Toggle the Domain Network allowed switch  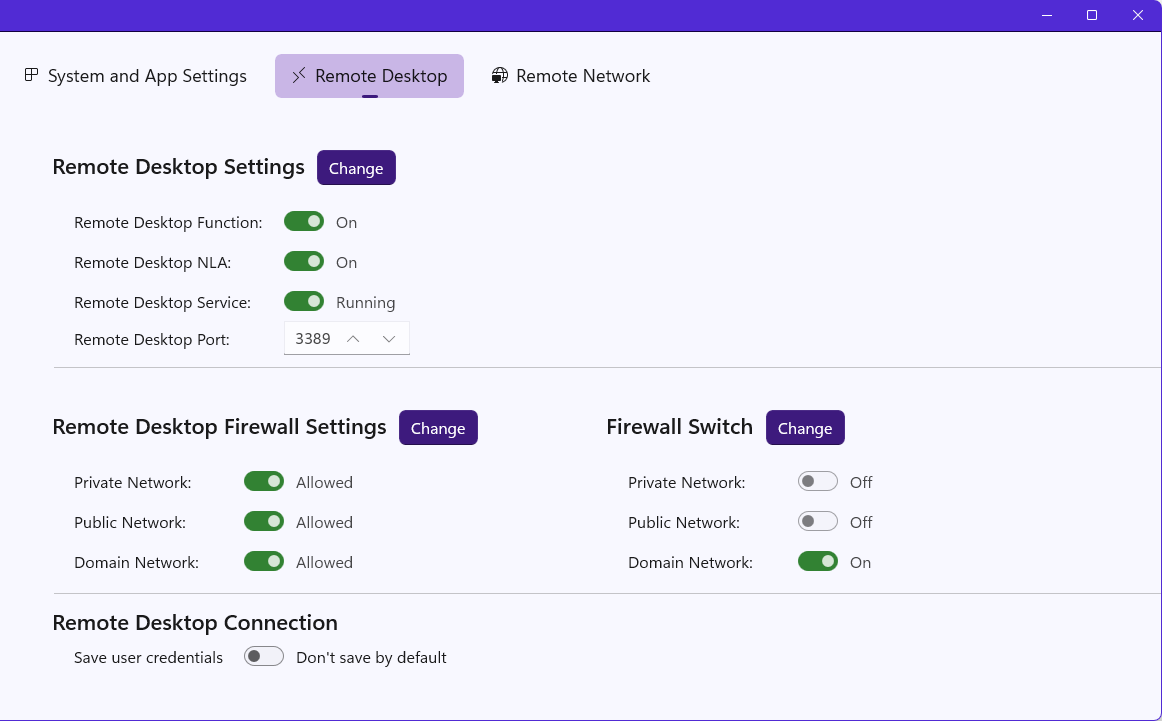(264, 561)
